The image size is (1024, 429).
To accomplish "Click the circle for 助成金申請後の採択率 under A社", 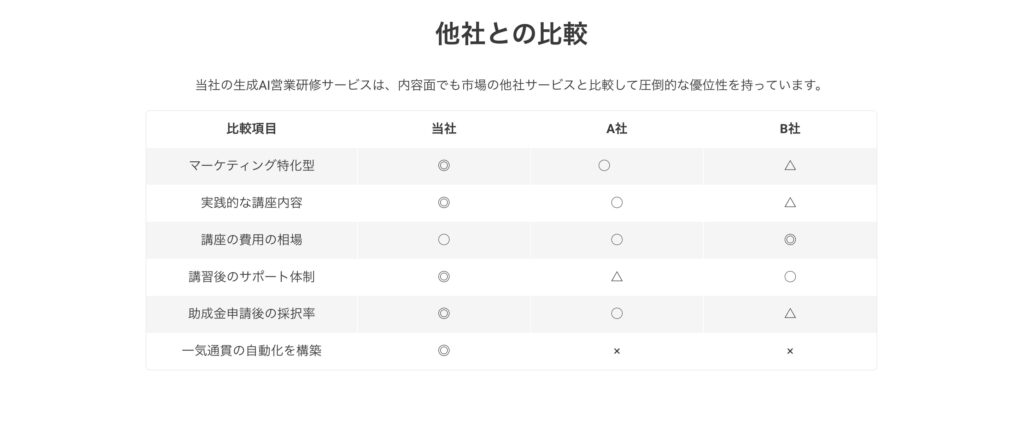I will click(x=616, y=314).
